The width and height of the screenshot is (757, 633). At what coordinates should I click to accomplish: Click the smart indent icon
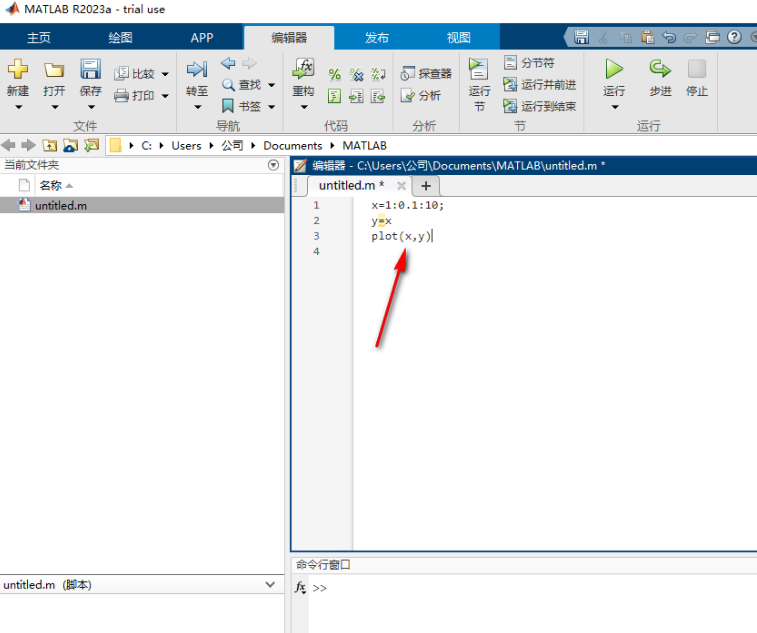(335, 96)
